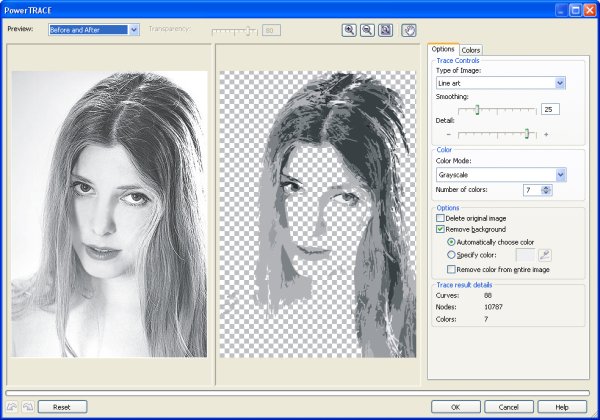Click the Zoom In magnifier icon
The image size is (600, 420).
pos(349,30)
